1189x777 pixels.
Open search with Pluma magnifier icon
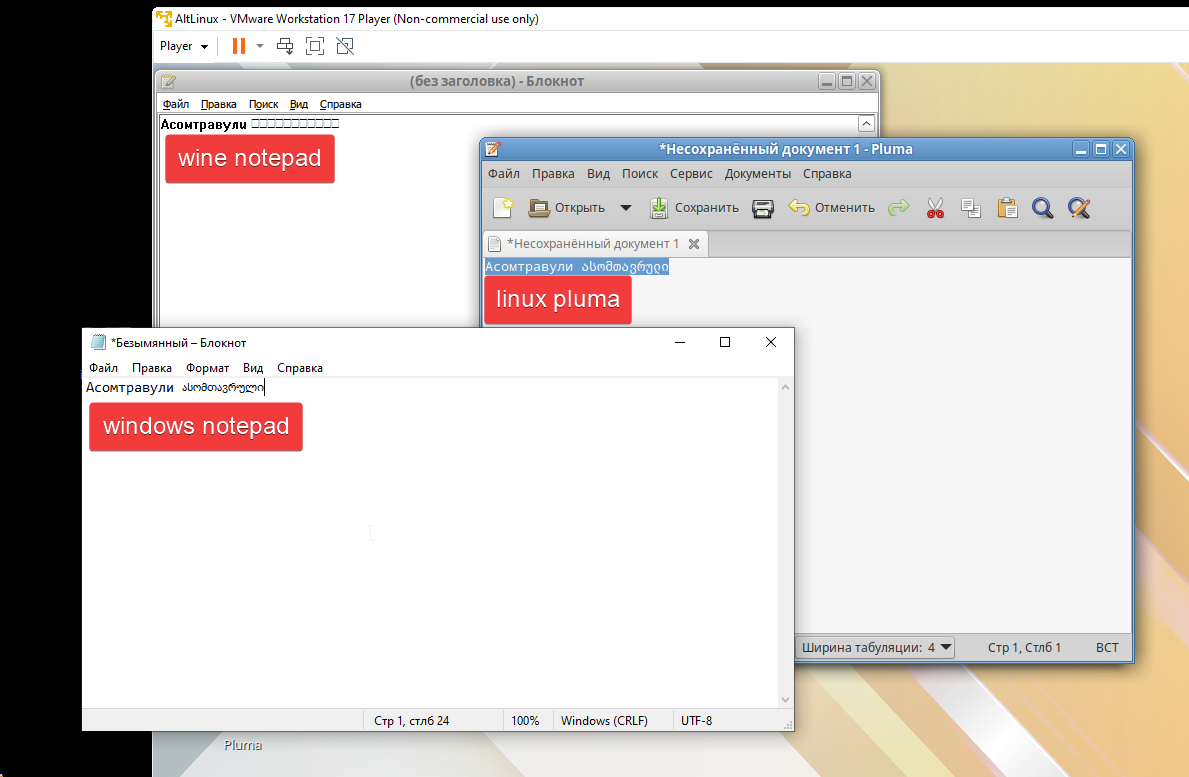1043,208
